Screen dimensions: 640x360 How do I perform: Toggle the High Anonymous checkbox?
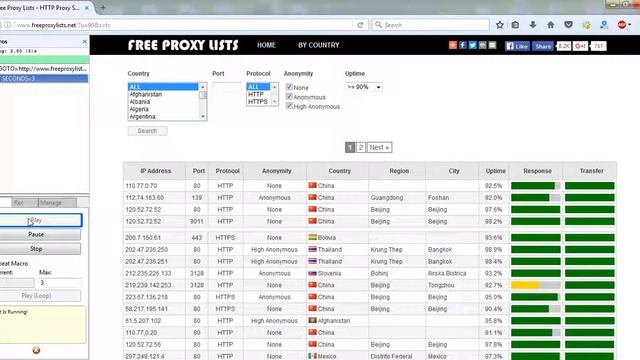(x=289, y=106)
